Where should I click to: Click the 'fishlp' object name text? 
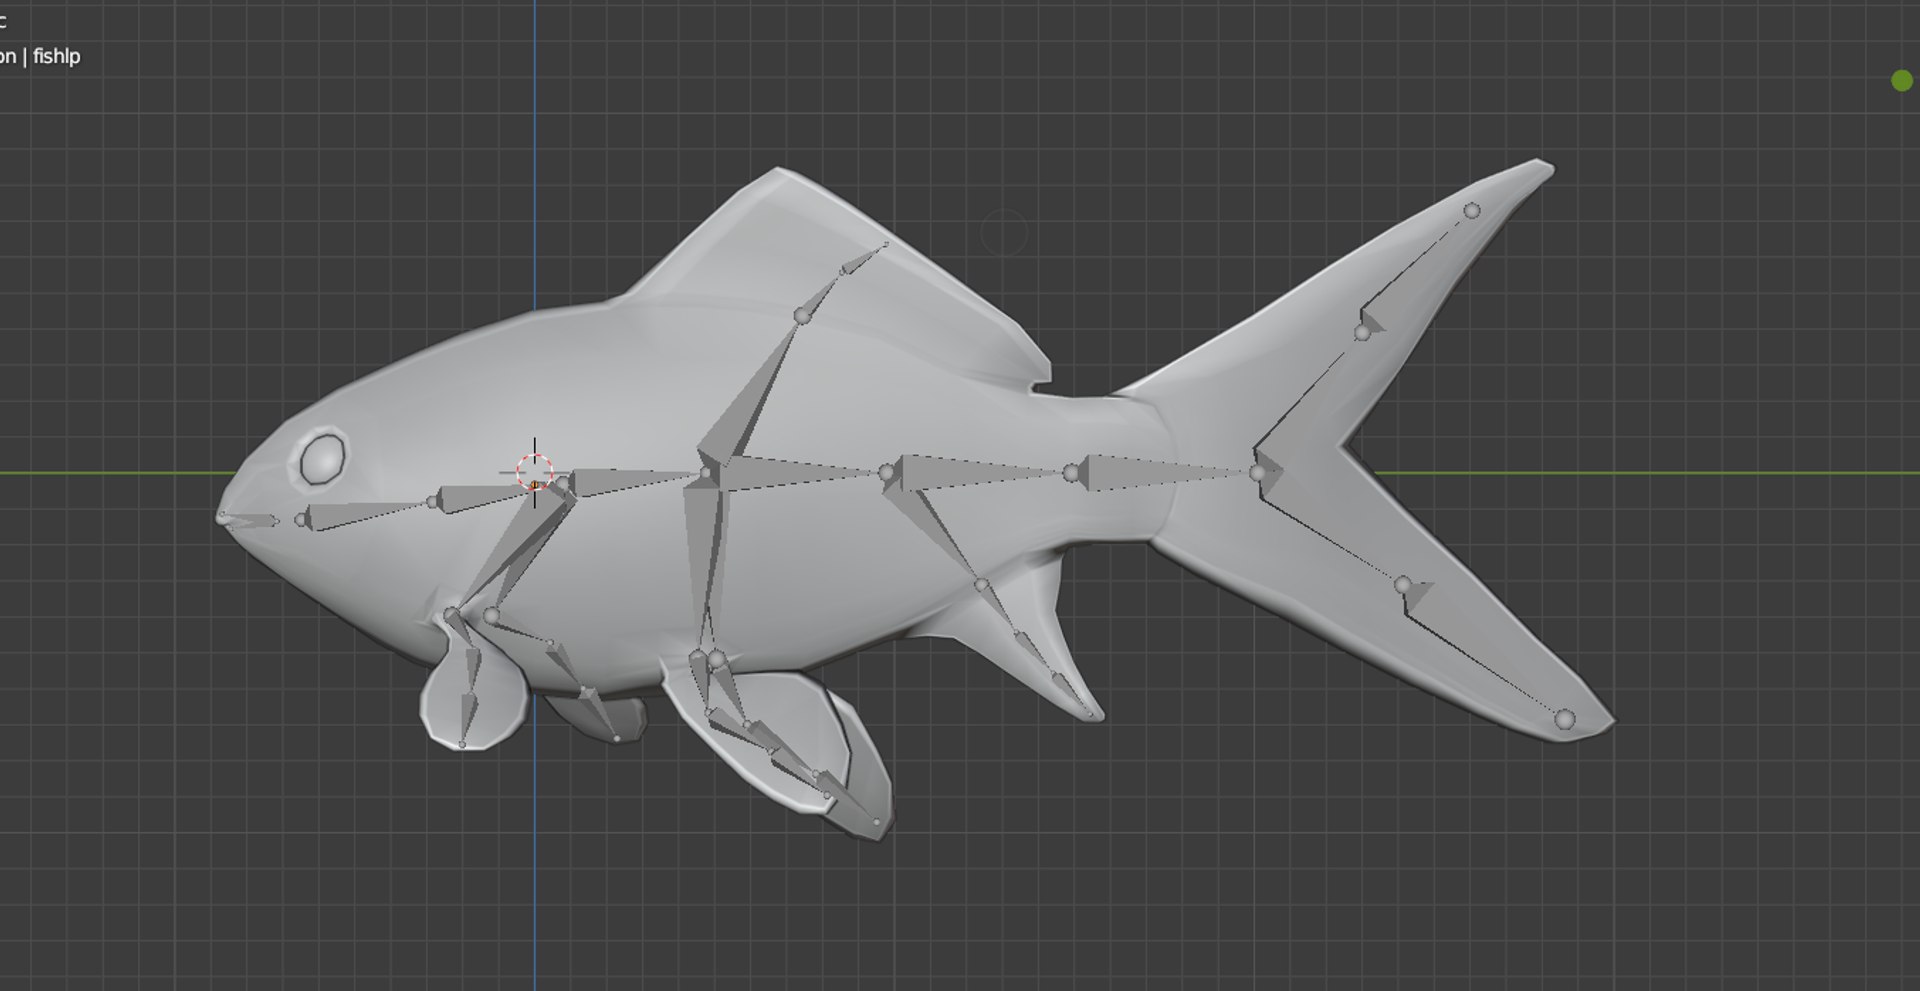pyautogui.click(x=56, y=56)
